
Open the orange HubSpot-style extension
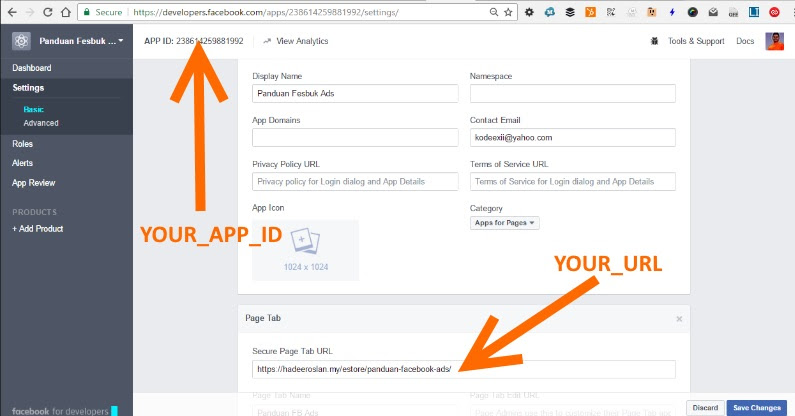pos(590,12)
